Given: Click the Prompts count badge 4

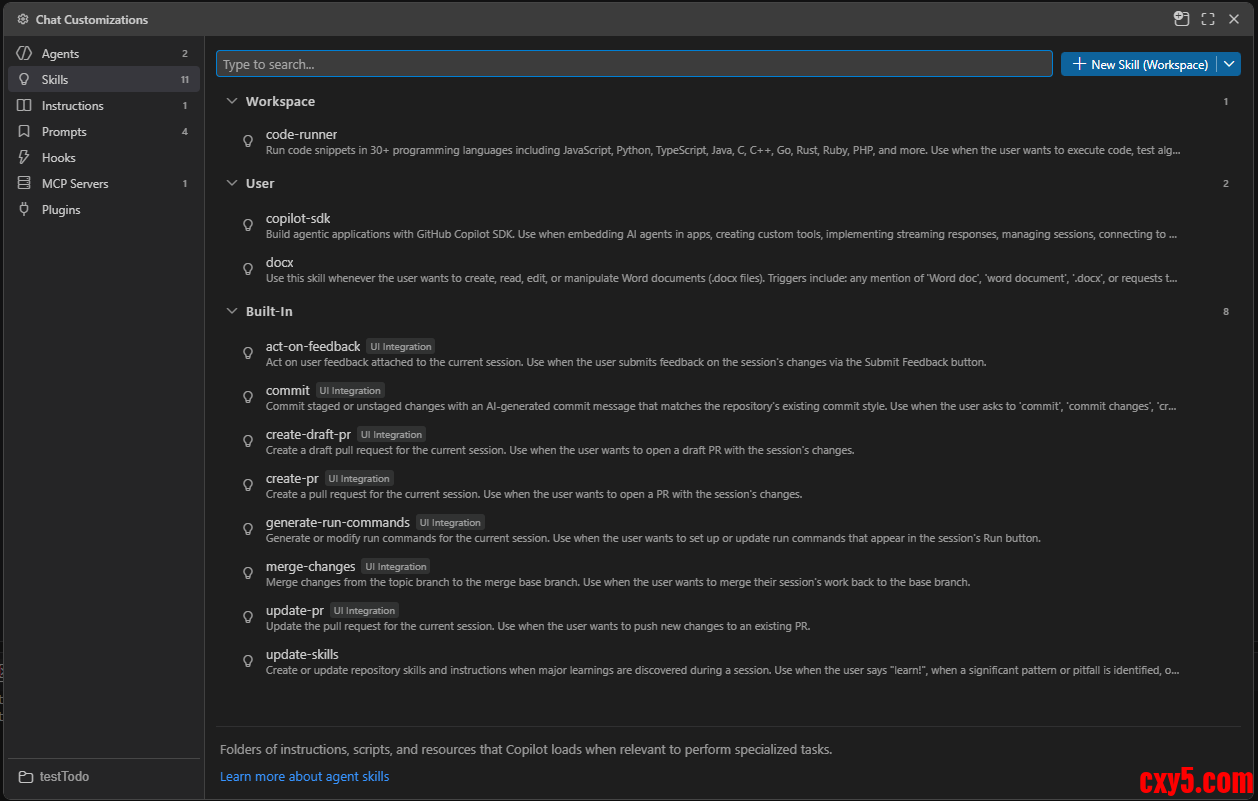Looking at the screenshot, I should pyautogui.click(x=185, y=131).
